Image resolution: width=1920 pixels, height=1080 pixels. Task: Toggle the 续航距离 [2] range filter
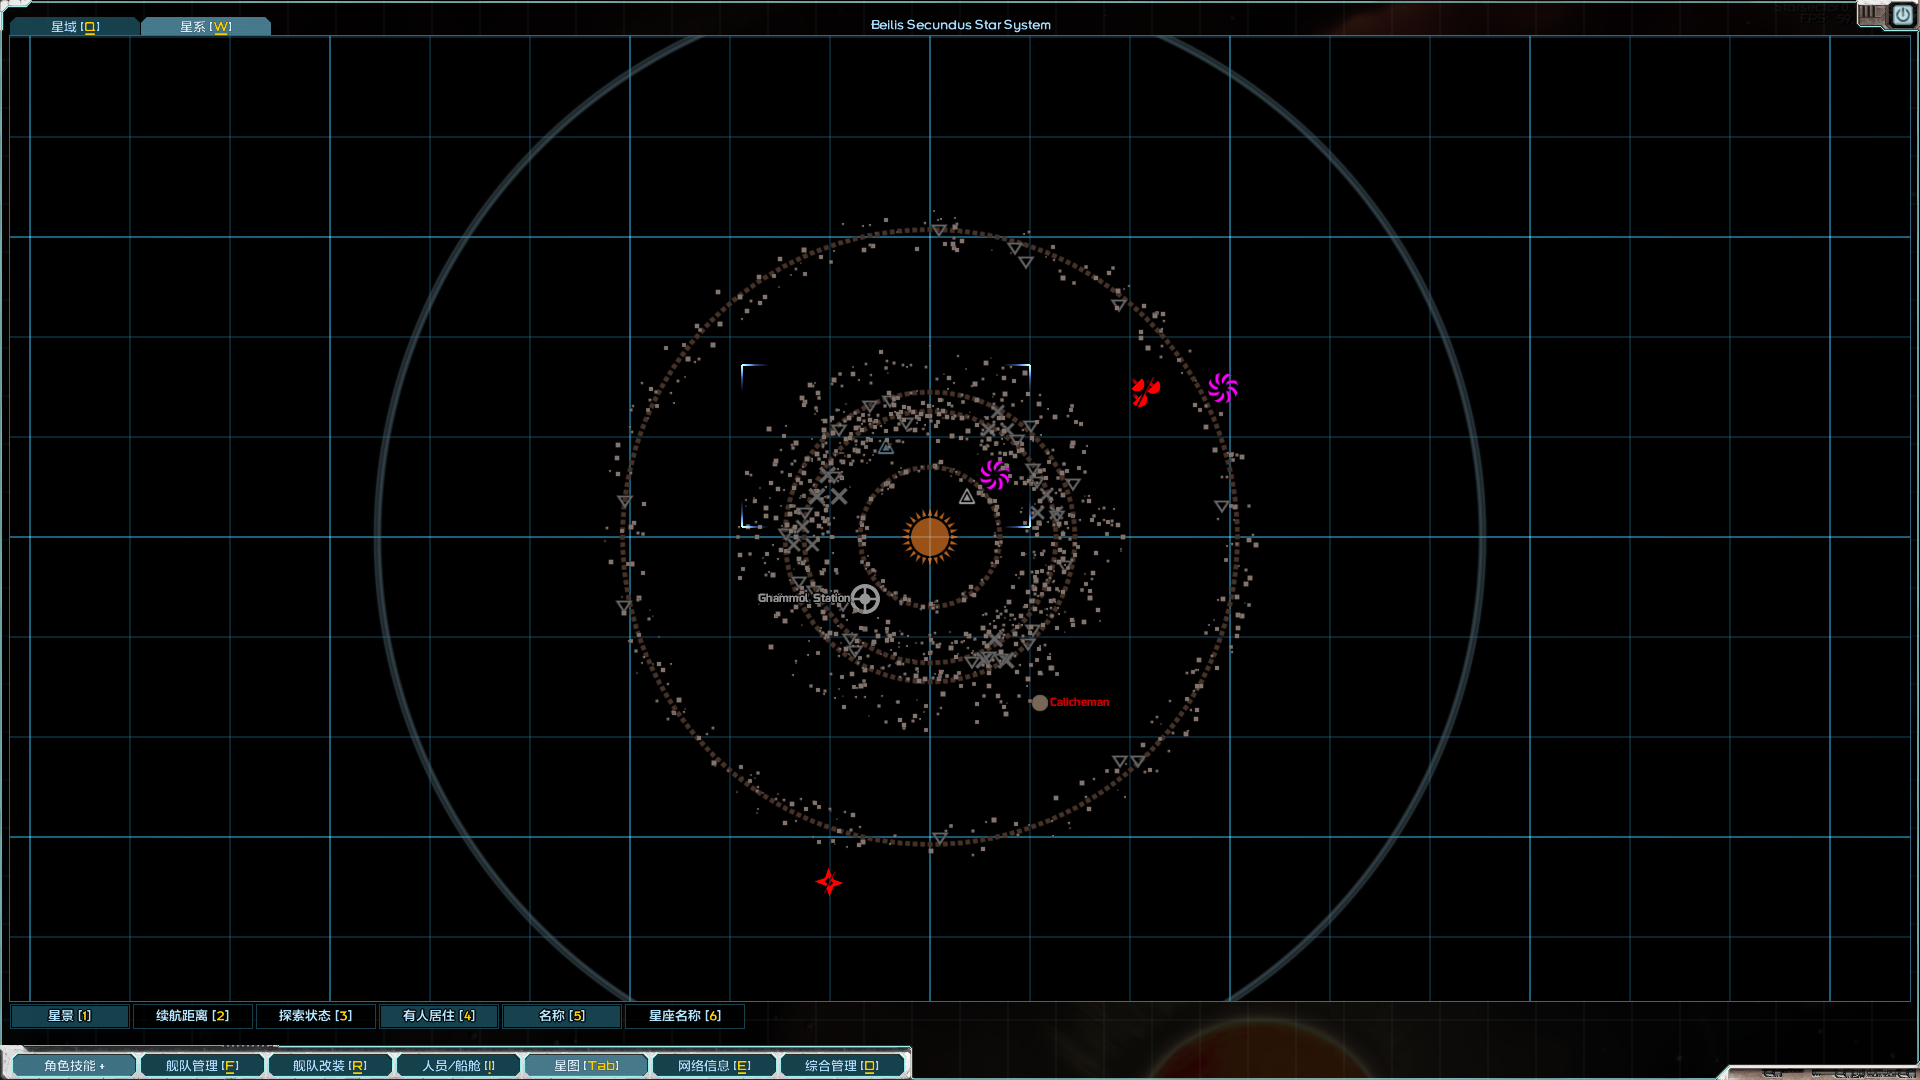tap(192, 1016)
